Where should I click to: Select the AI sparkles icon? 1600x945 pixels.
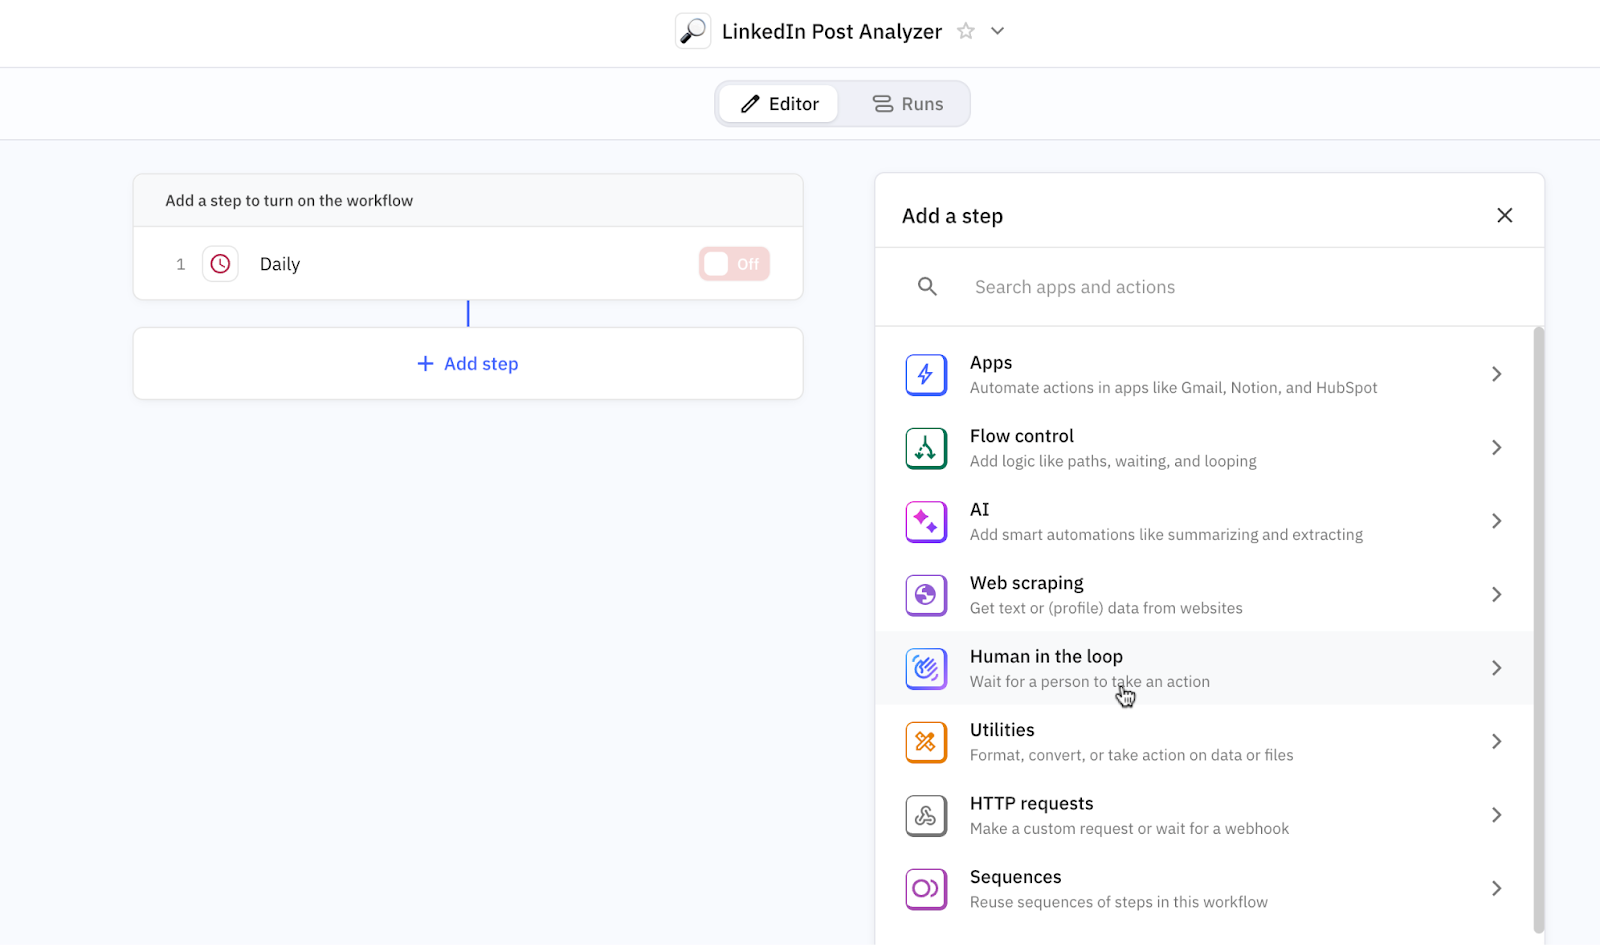pyautogui.click(x=926, y=522)
